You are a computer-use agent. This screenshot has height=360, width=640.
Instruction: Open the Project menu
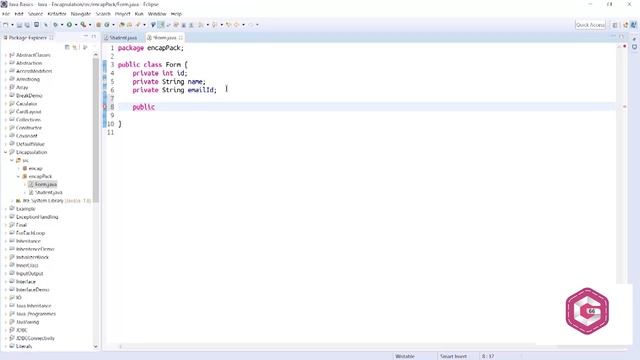point(122,14)
